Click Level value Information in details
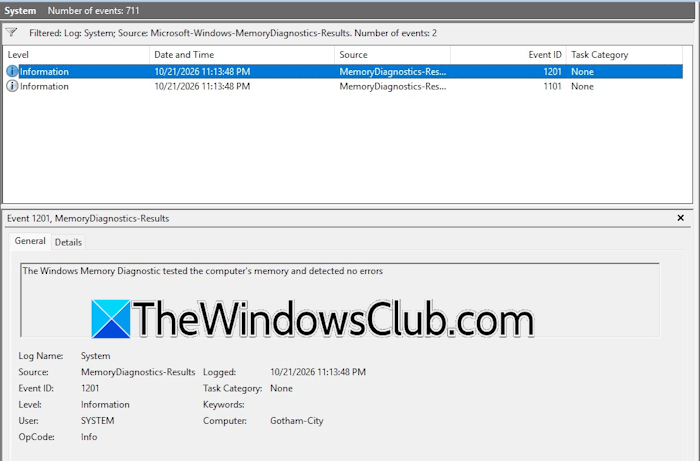Image resolution: width=700 pixels, height=461 pixels. tap(105, 404)
